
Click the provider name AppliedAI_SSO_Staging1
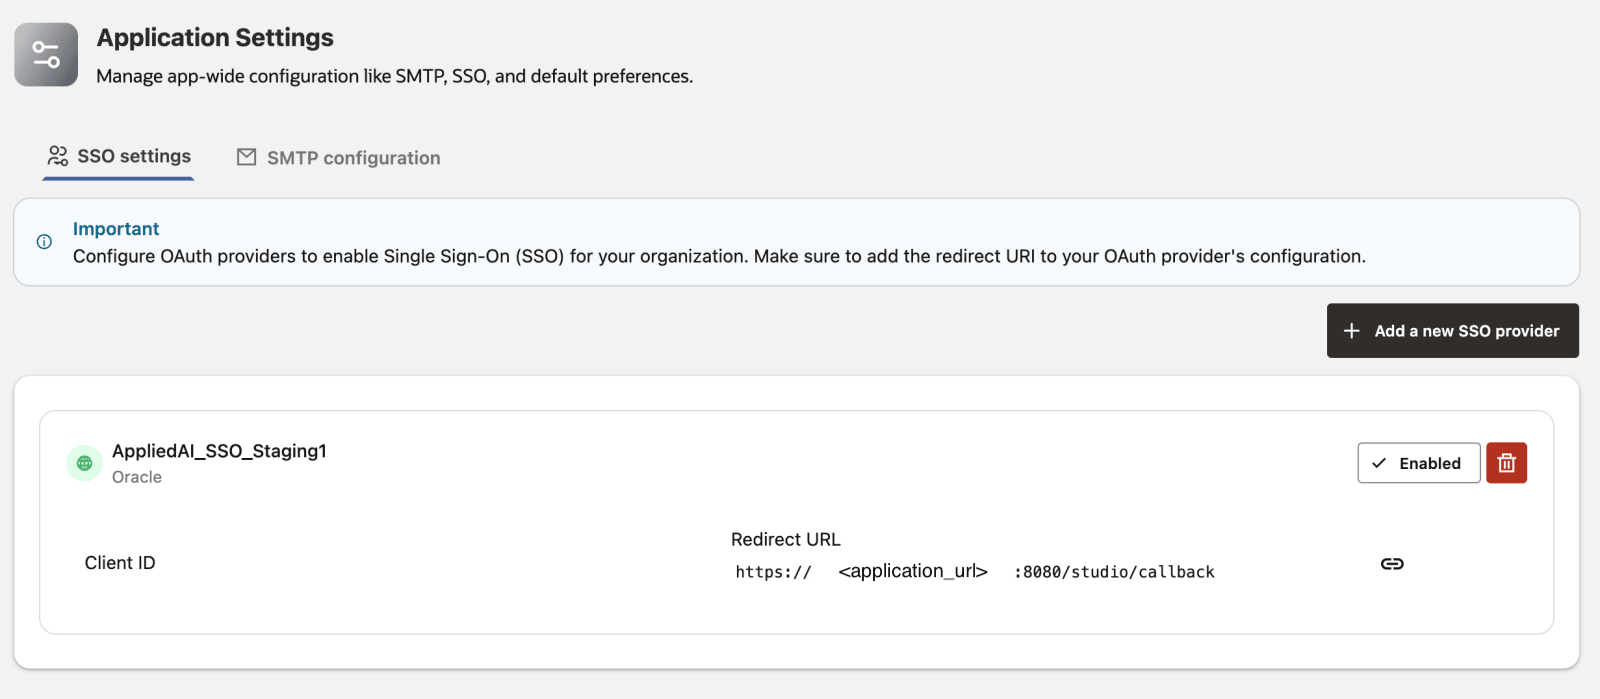[219, 451]
